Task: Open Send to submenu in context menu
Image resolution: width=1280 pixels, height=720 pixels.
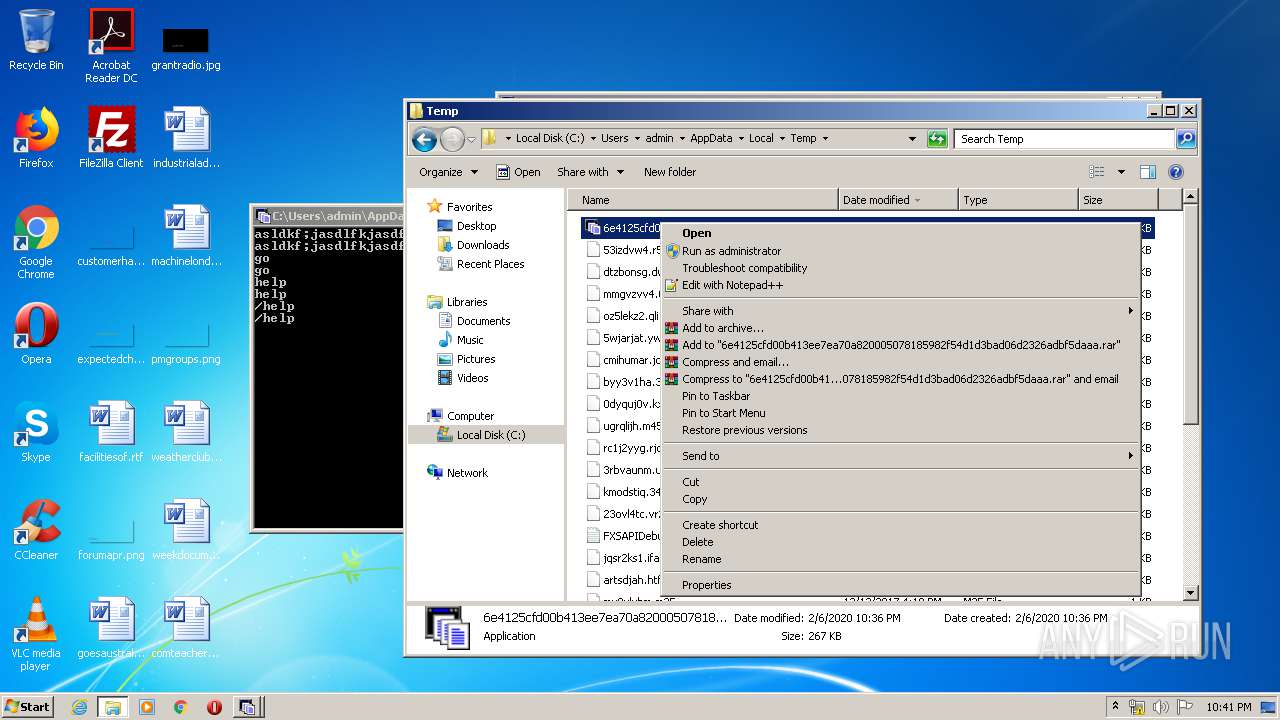Action: coord(901,456)
